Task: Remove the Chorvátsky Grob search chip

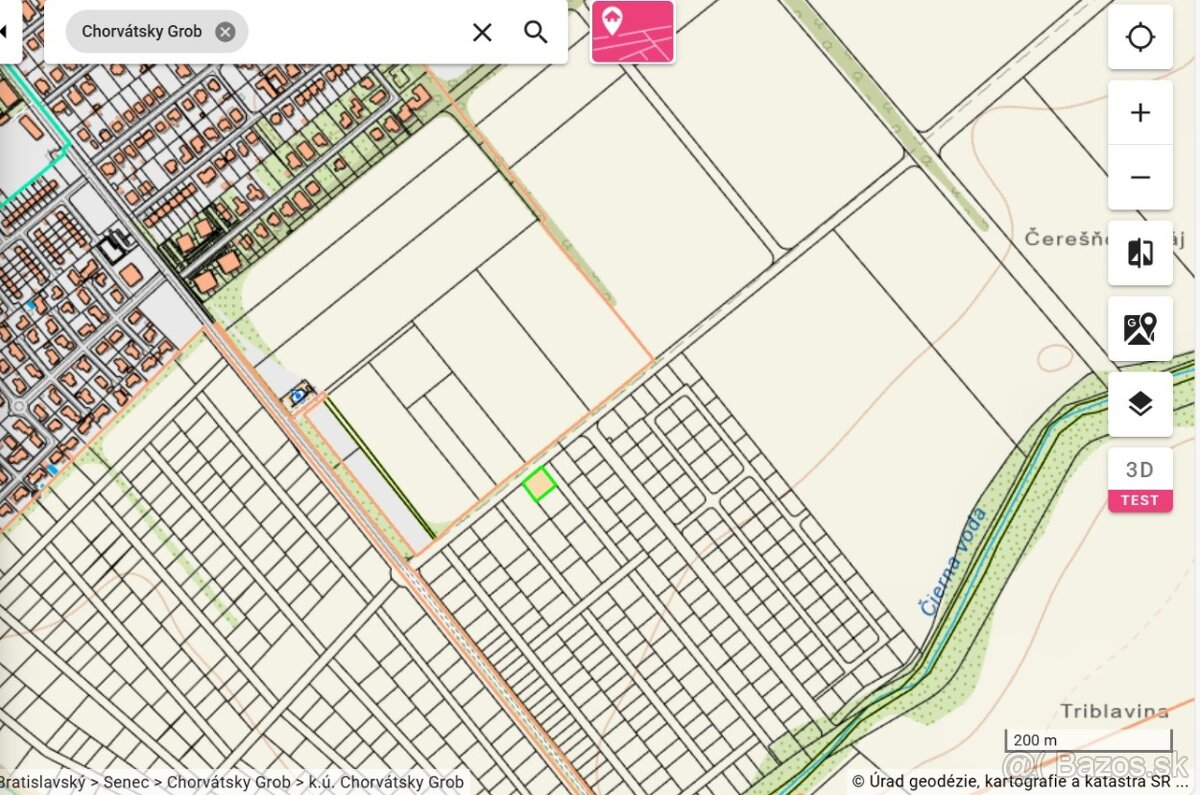Action: [226, 32]
